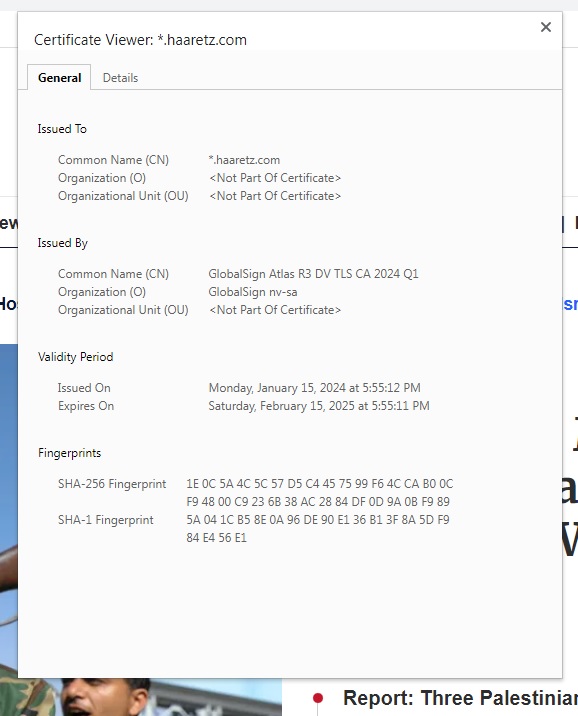Select the General tab
Viewport: 578px width, 716px height.
coord(59,78)
